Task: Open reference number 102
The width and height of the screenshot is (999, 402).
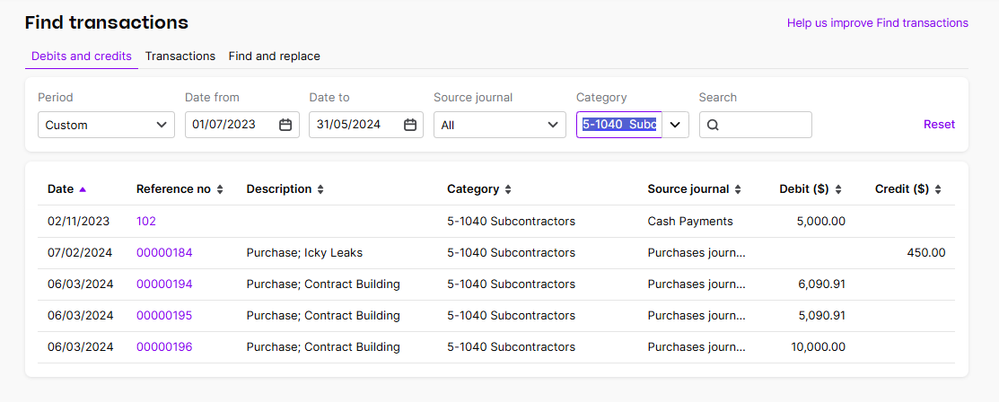Action: (x=146, y=221)
